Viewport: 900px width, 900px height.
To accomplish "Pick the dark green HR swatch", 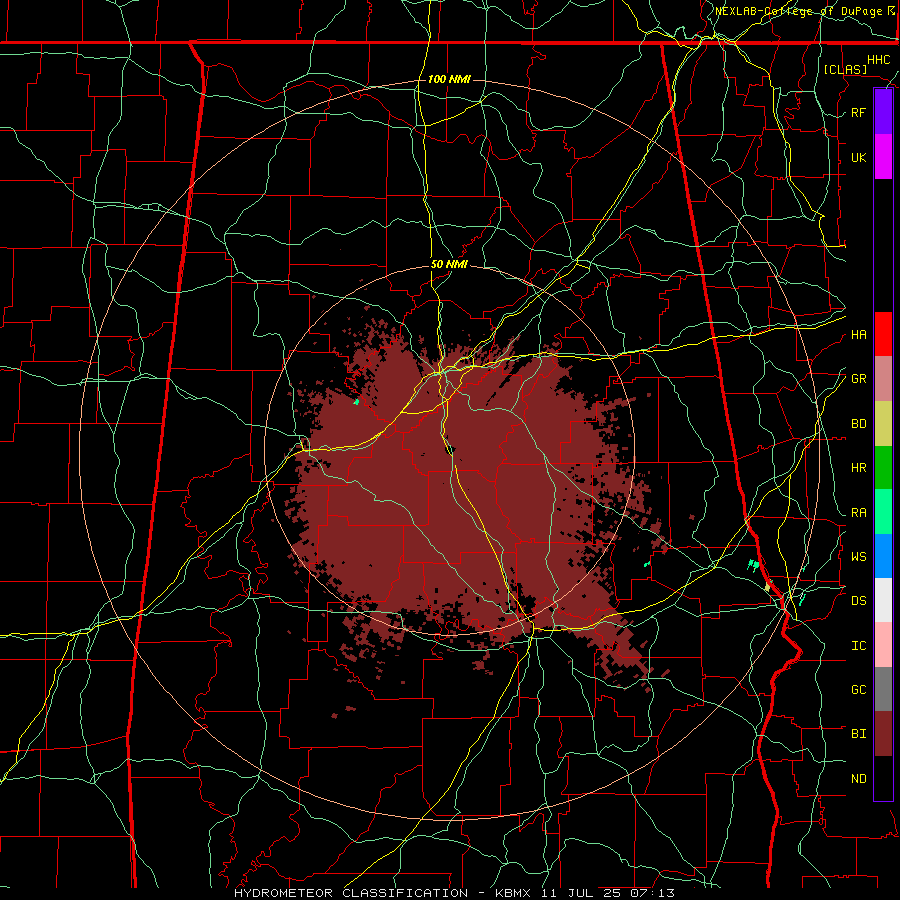I will tap(883, 467).
